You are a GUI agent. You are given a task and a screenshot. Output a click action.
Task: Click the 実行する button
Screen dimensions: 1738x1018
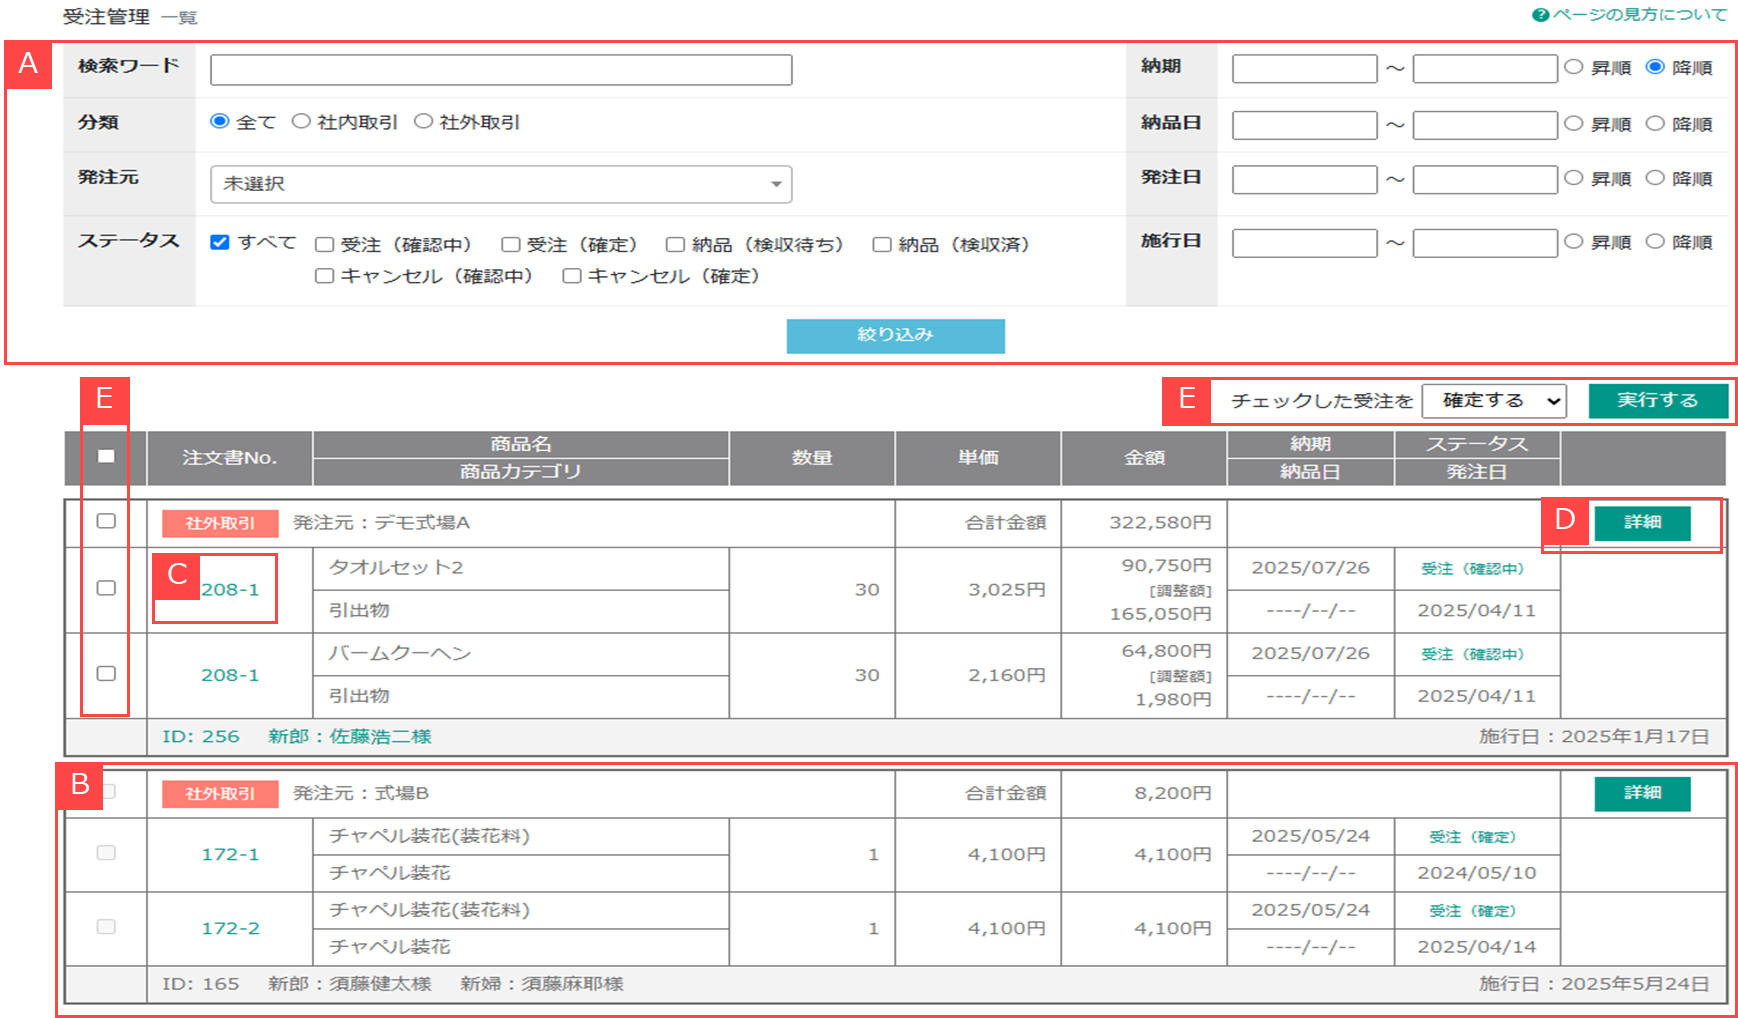pyautogui.click(x=1658, y=400)
